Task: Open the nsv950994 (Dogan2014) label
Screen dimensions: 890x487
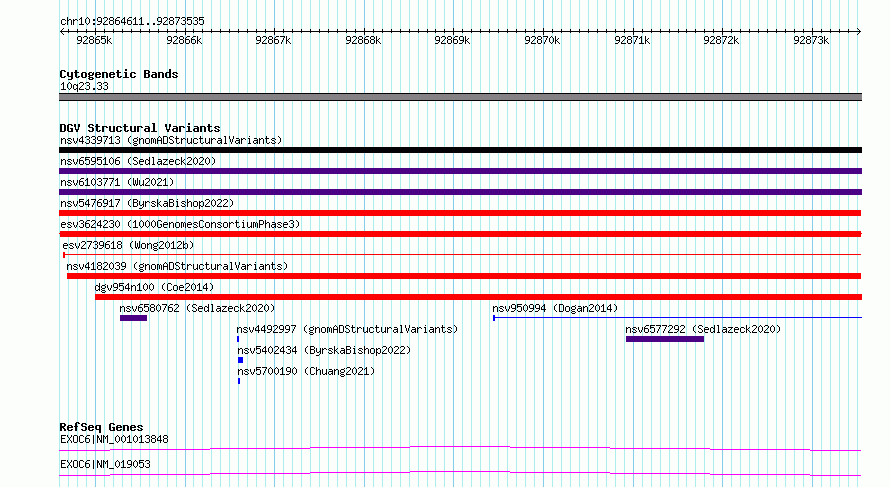Action: [555, 308]
